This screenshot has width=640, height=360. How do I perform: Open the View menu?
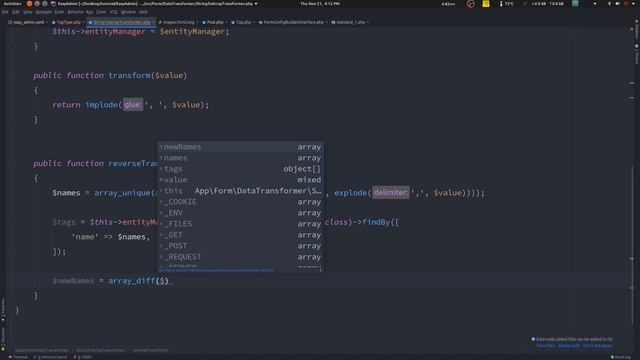pos(28,12)
